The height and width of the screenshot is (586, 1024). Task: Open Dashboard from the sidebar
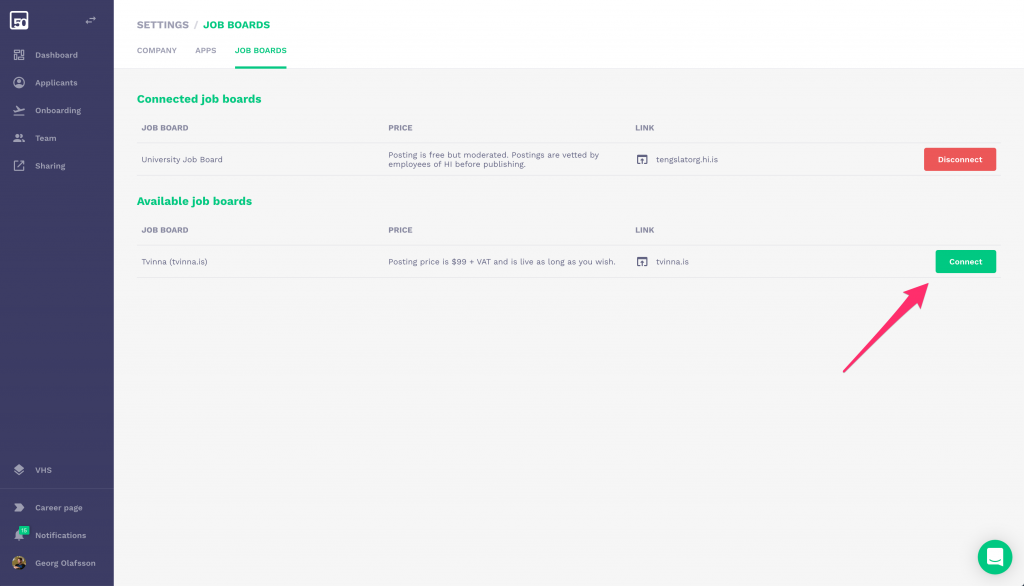tap(56, 55)
